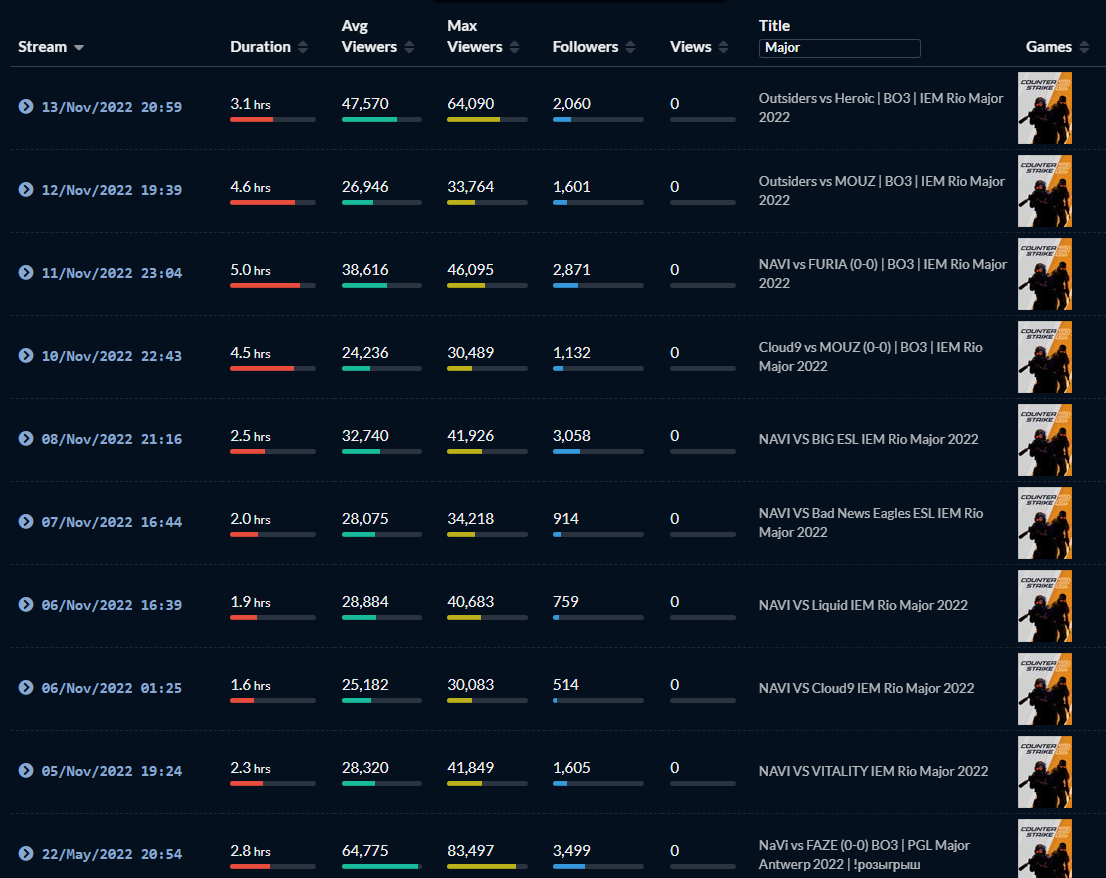Click the followers value 1,132
Image resolution: width=1106 pixels, height=878 pixels.
click(x=572, y=353)
